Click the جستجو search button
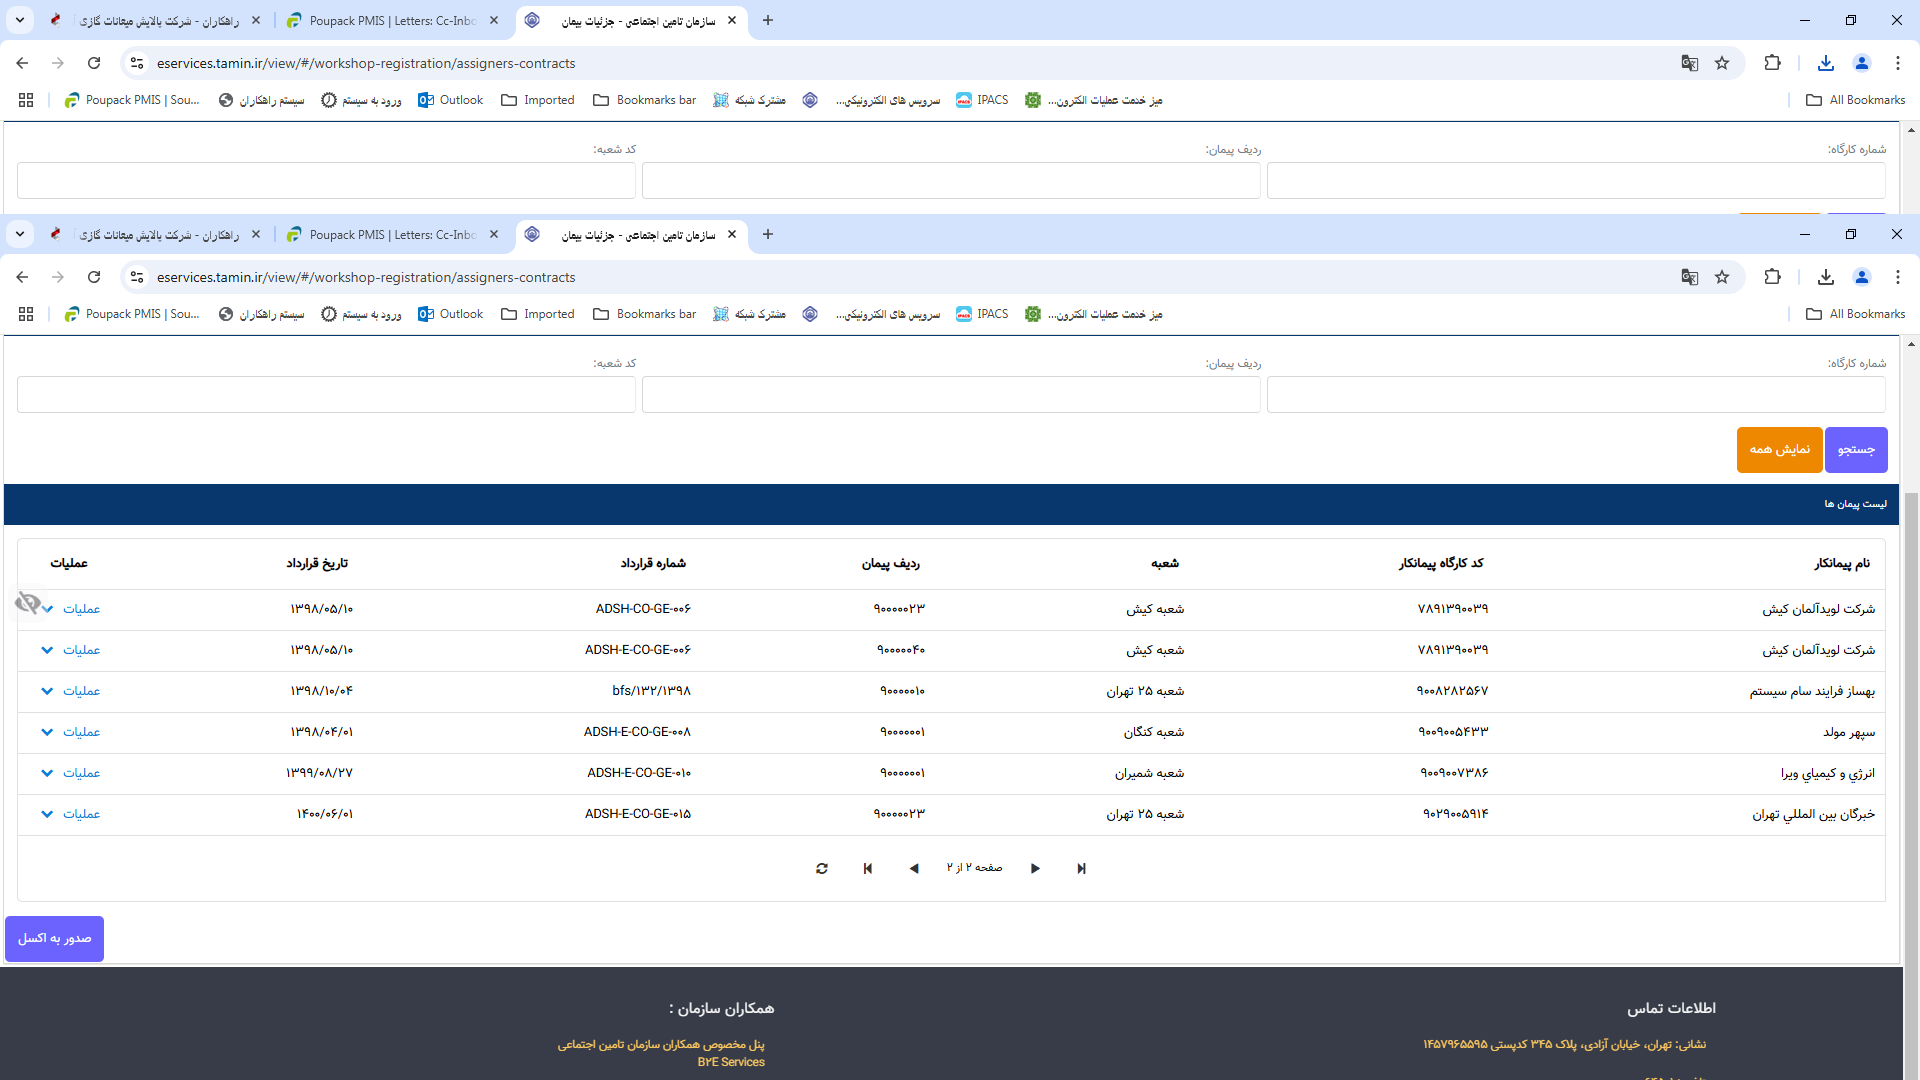Image resolution: width=1920 pixels, height=1080 pixels. (1856, 450)
